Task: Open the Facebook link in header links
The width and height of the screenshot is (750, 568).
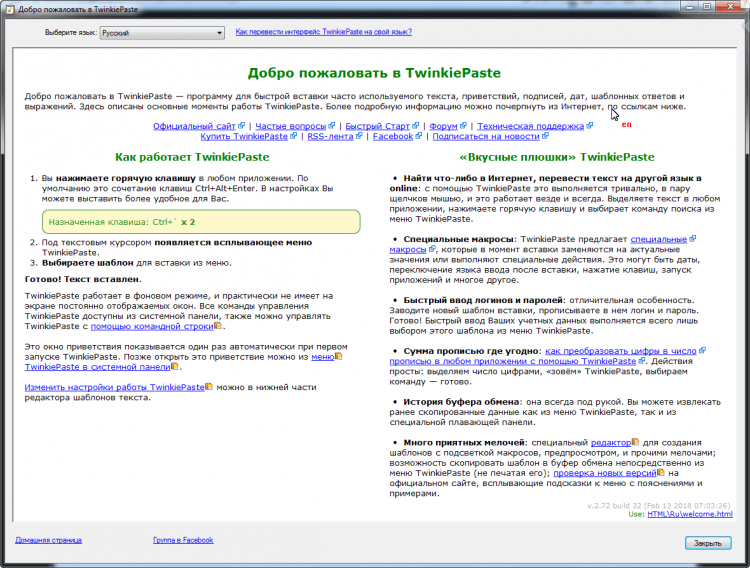Action: tap(393, 136)
